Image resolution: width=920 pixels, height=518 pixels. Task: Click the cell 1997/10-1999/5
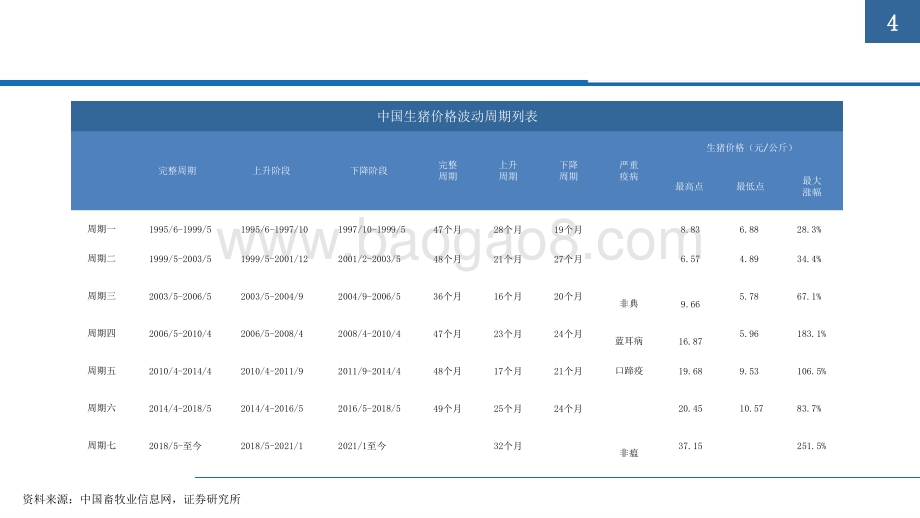click(x=371, y=229)
